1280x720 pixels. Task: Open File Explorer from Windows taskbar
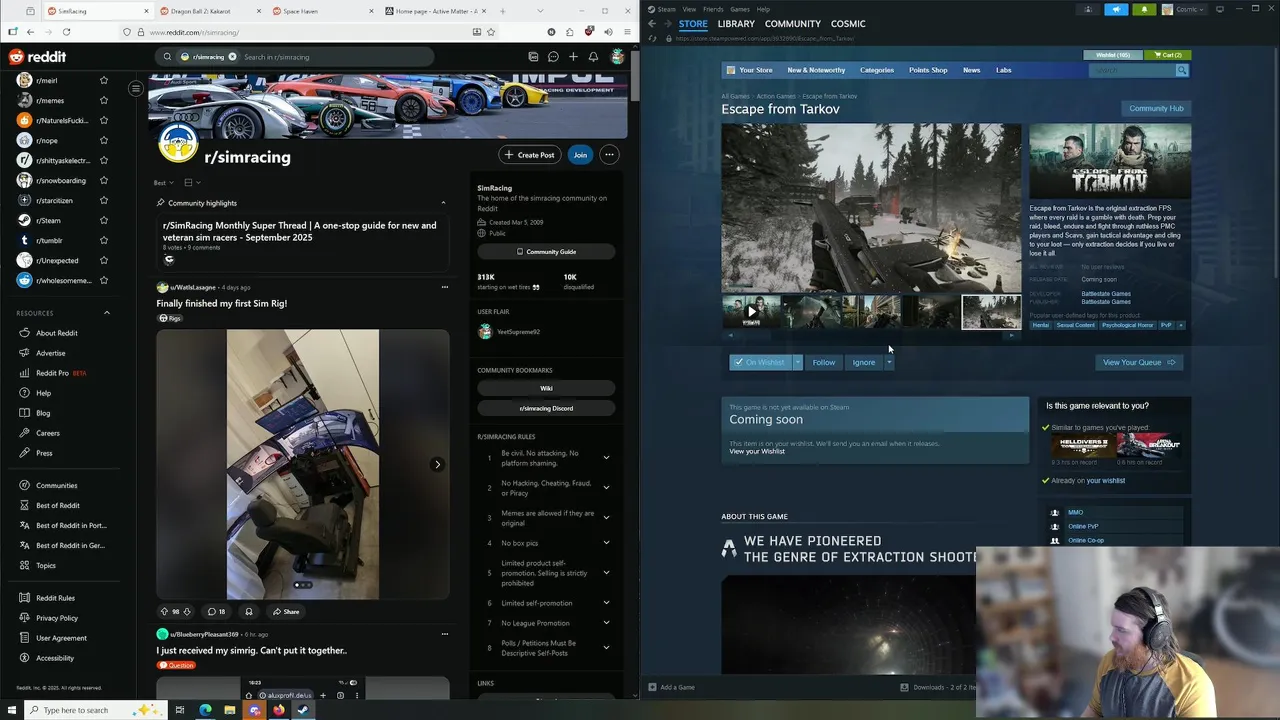[x=230, y=710]
